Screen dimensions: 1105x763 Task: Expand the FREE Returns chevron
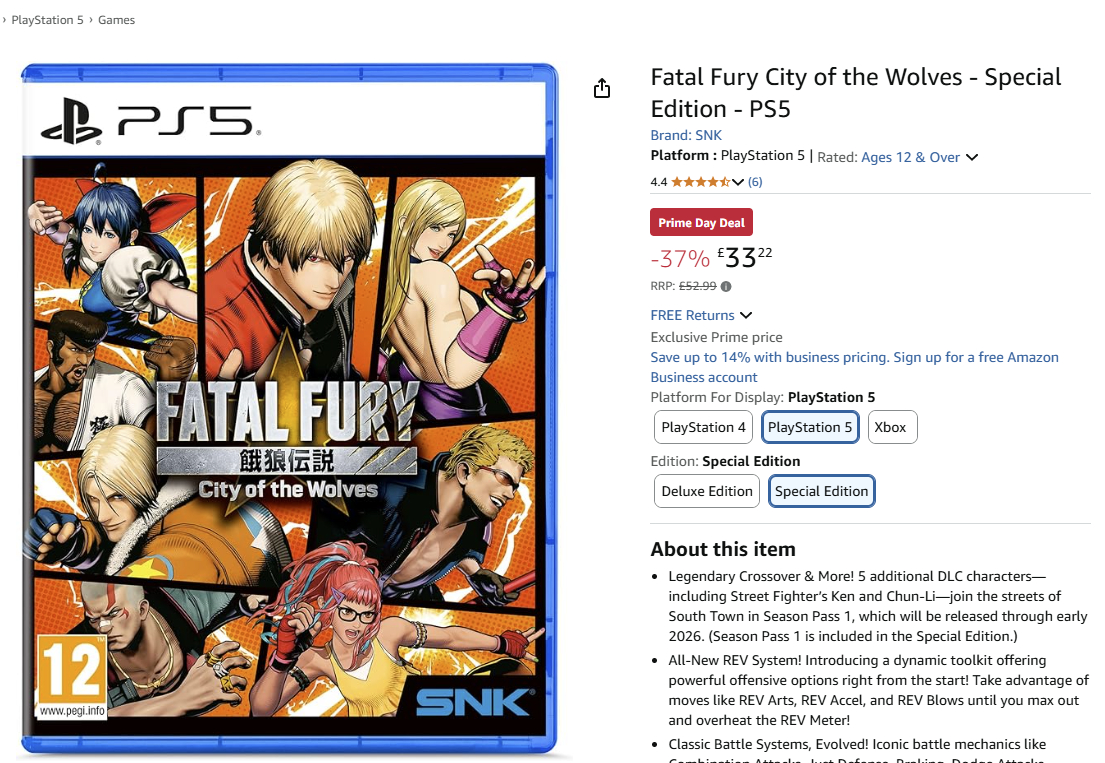[x=746, y=316]
